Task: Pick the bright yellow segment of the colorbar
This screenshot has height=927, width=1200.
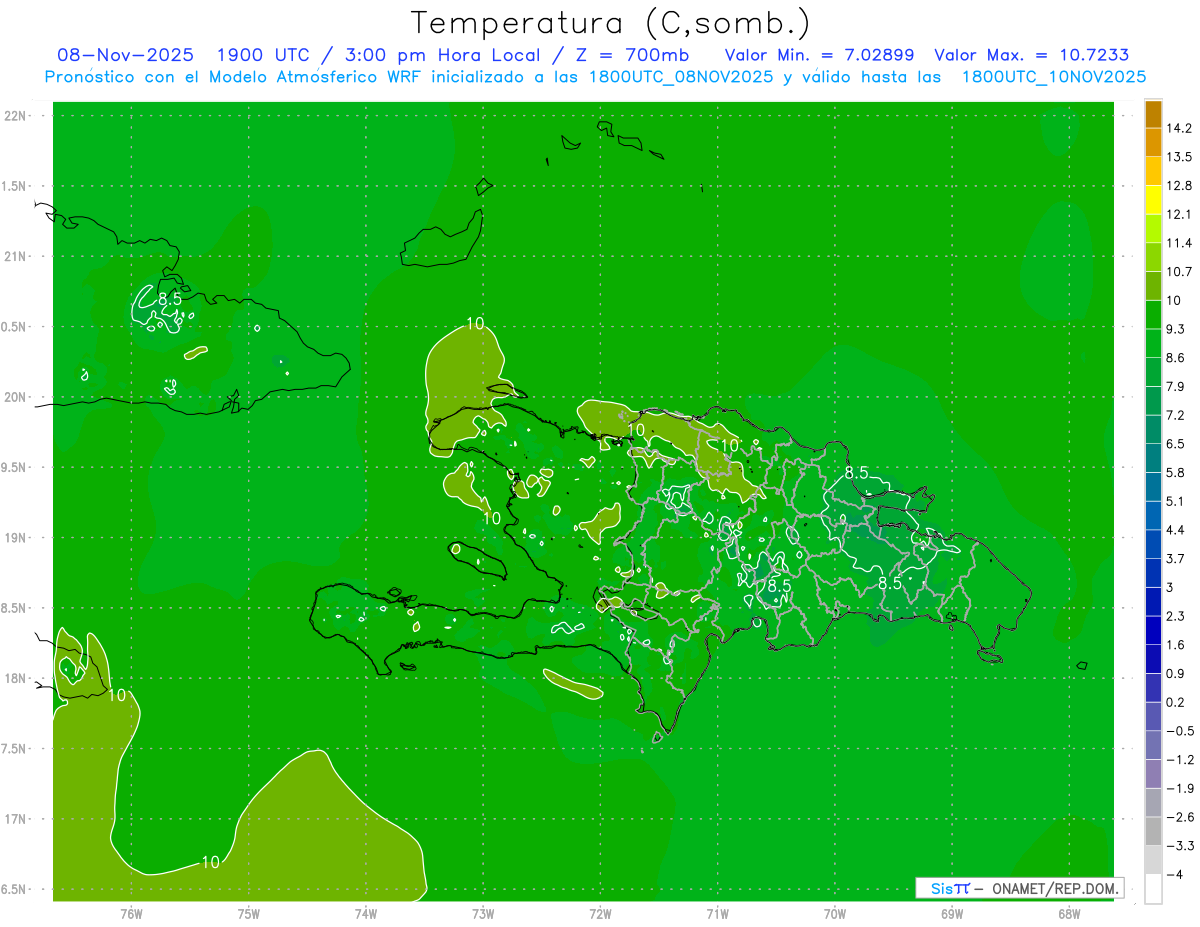Action: [1153, 200]
